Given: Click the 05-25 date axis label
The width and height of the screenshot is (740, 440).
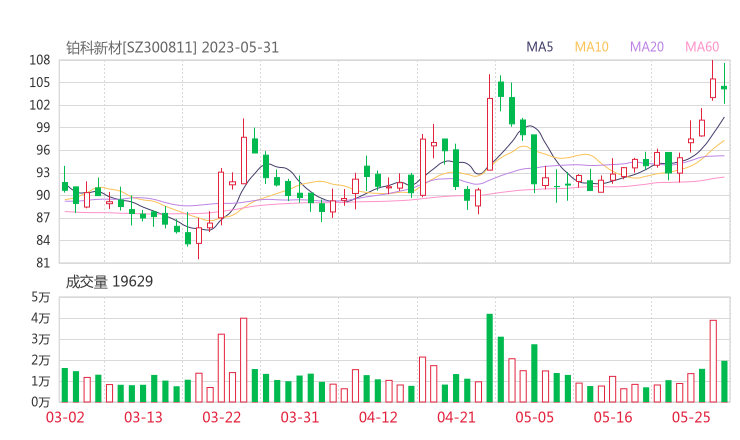Looking at the screenshot, I should (691, 417).
